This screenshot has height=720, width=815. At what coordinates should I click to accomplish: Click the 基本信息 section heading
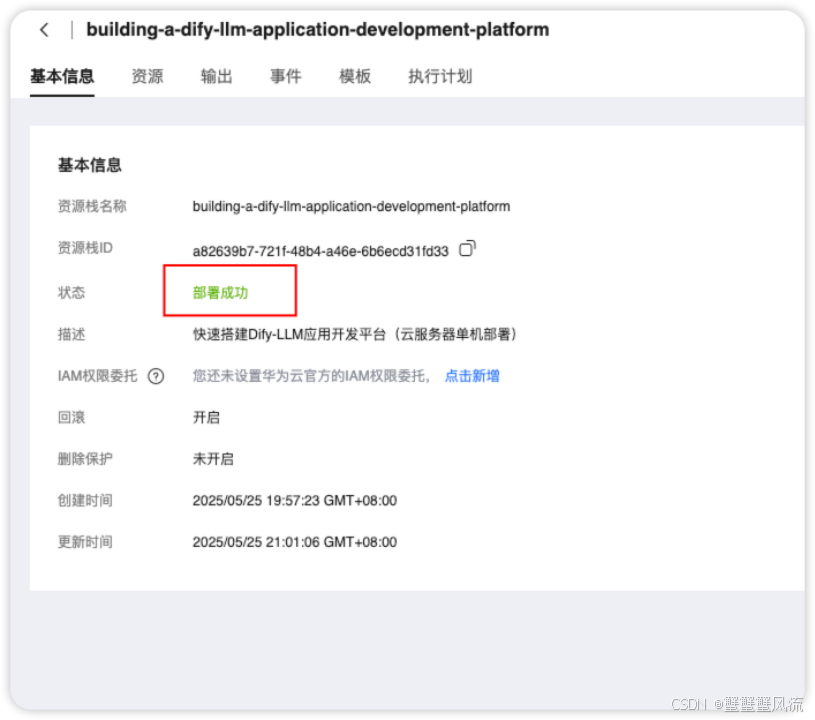[x=89, y=165]
